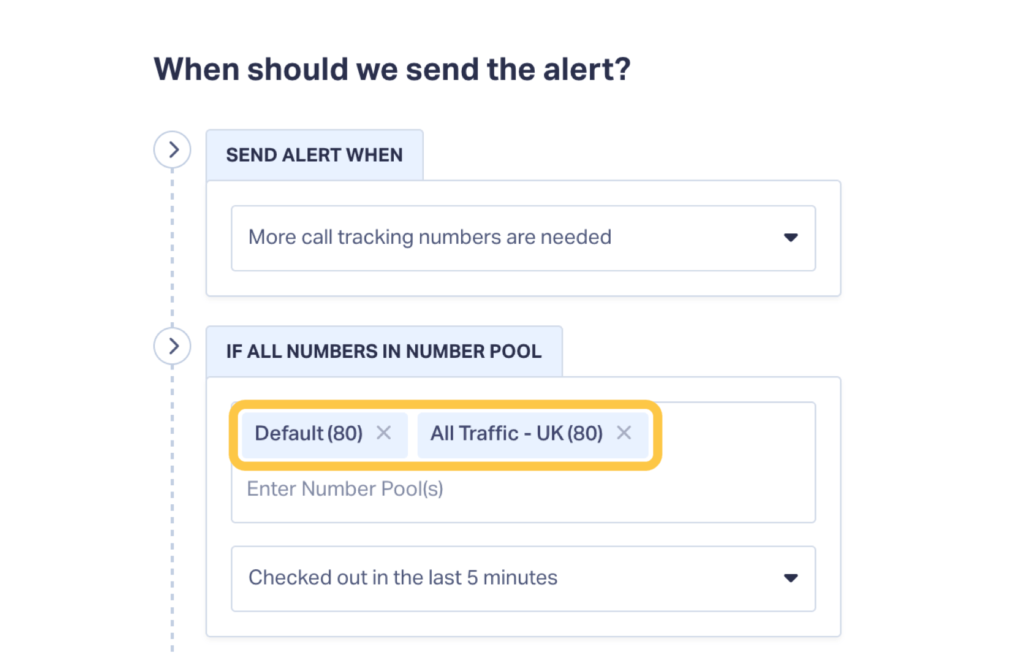Expand the IF ALL NUMBERS IN NUMBER POOL chevron icon
Image resolution: width=1024 pixels, height=658 pixels.
tap(172, 345)
